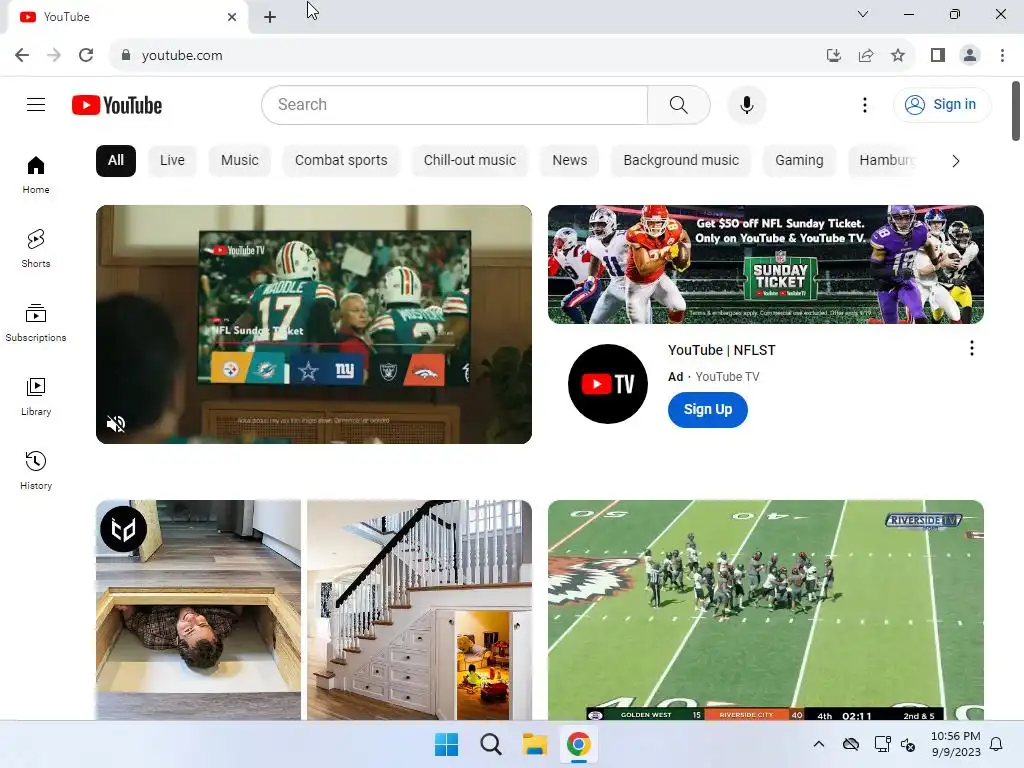Share this page from address bar
The height and width of the screenshot is (768, 1024).
point(866,55)
